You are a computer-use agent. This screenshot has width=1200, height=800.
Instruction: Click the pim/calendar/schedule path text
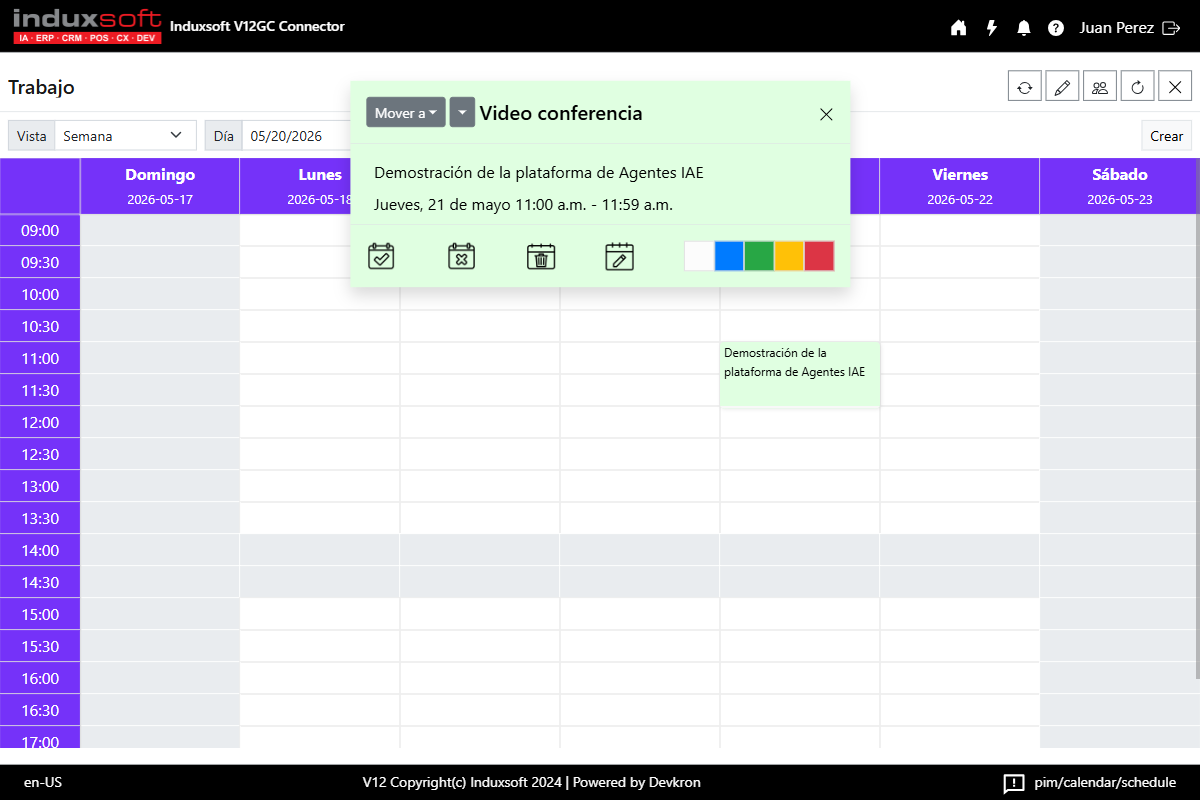pyautogui.click(x=1105, y=783)
